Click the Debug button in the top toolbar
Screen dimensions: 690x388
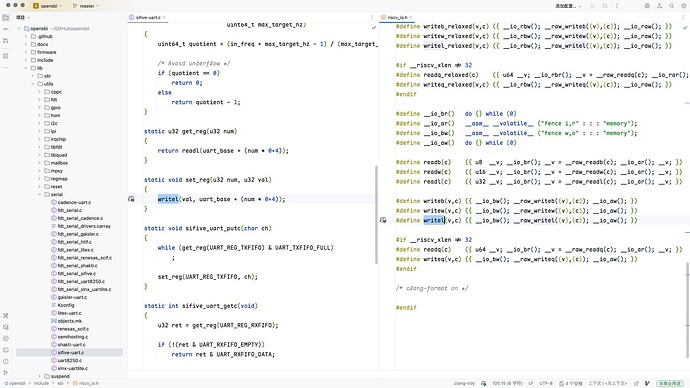click(x=605, y=6)
